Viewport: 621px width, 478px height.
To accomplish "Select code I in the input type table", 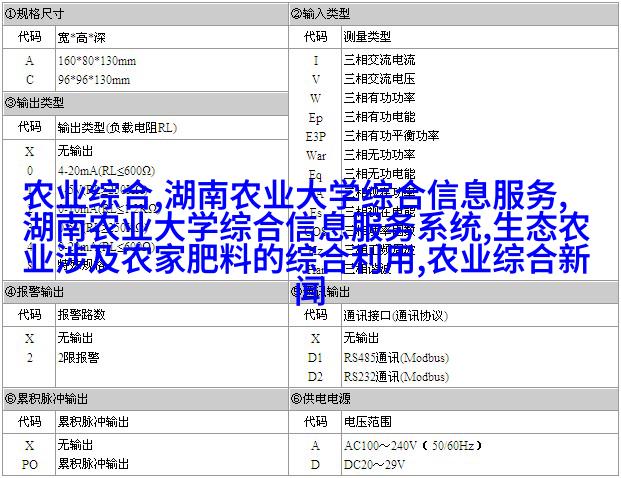I will (x=316, y=61).
